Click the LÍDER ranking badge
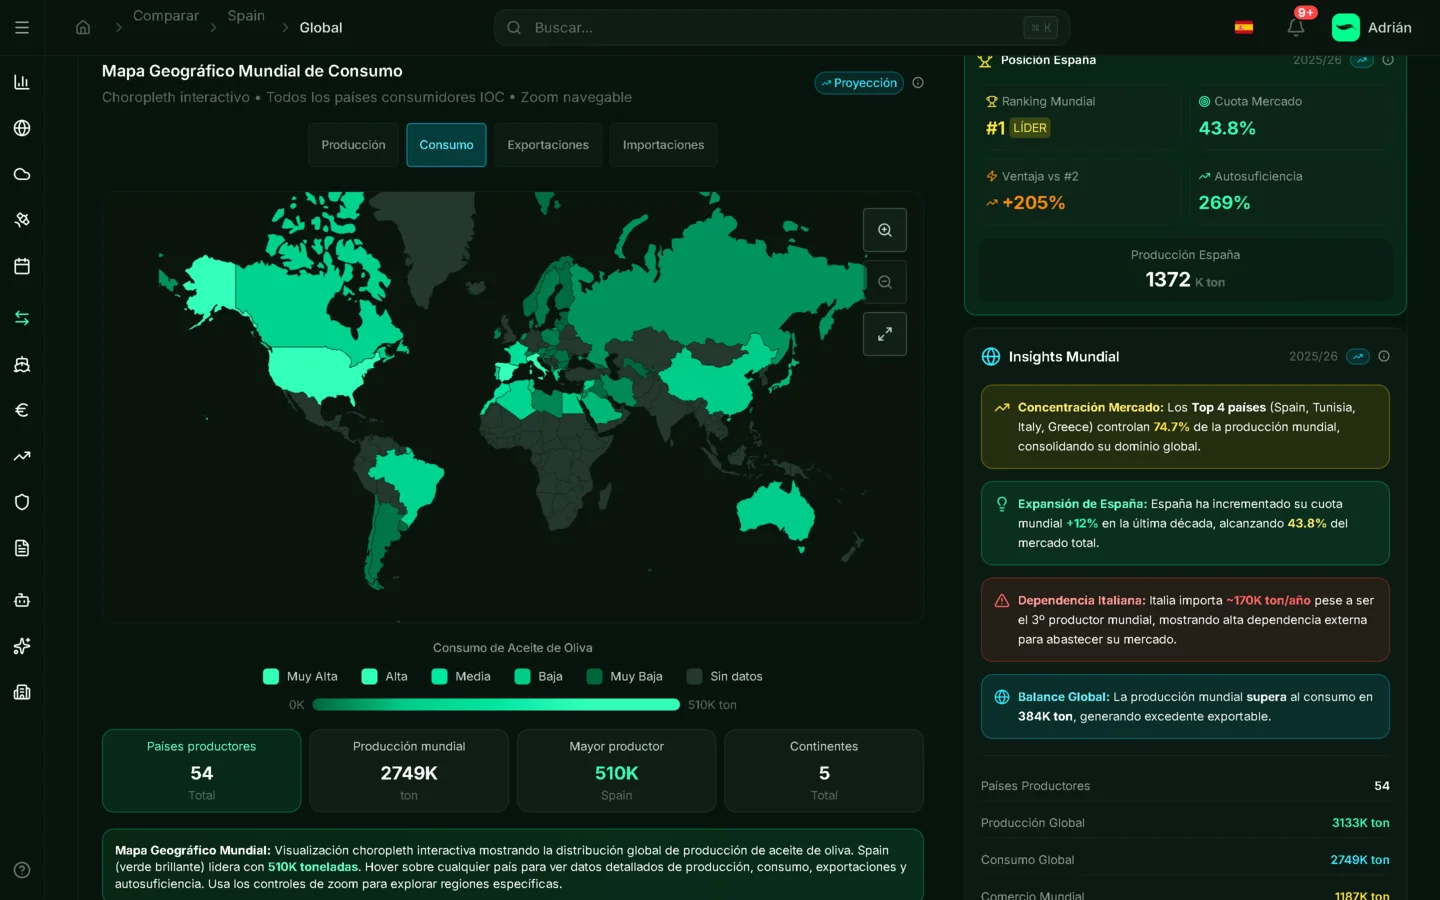Viewport: 1440px width, 900px height. pyautogui.click(x=1030, y=128)
